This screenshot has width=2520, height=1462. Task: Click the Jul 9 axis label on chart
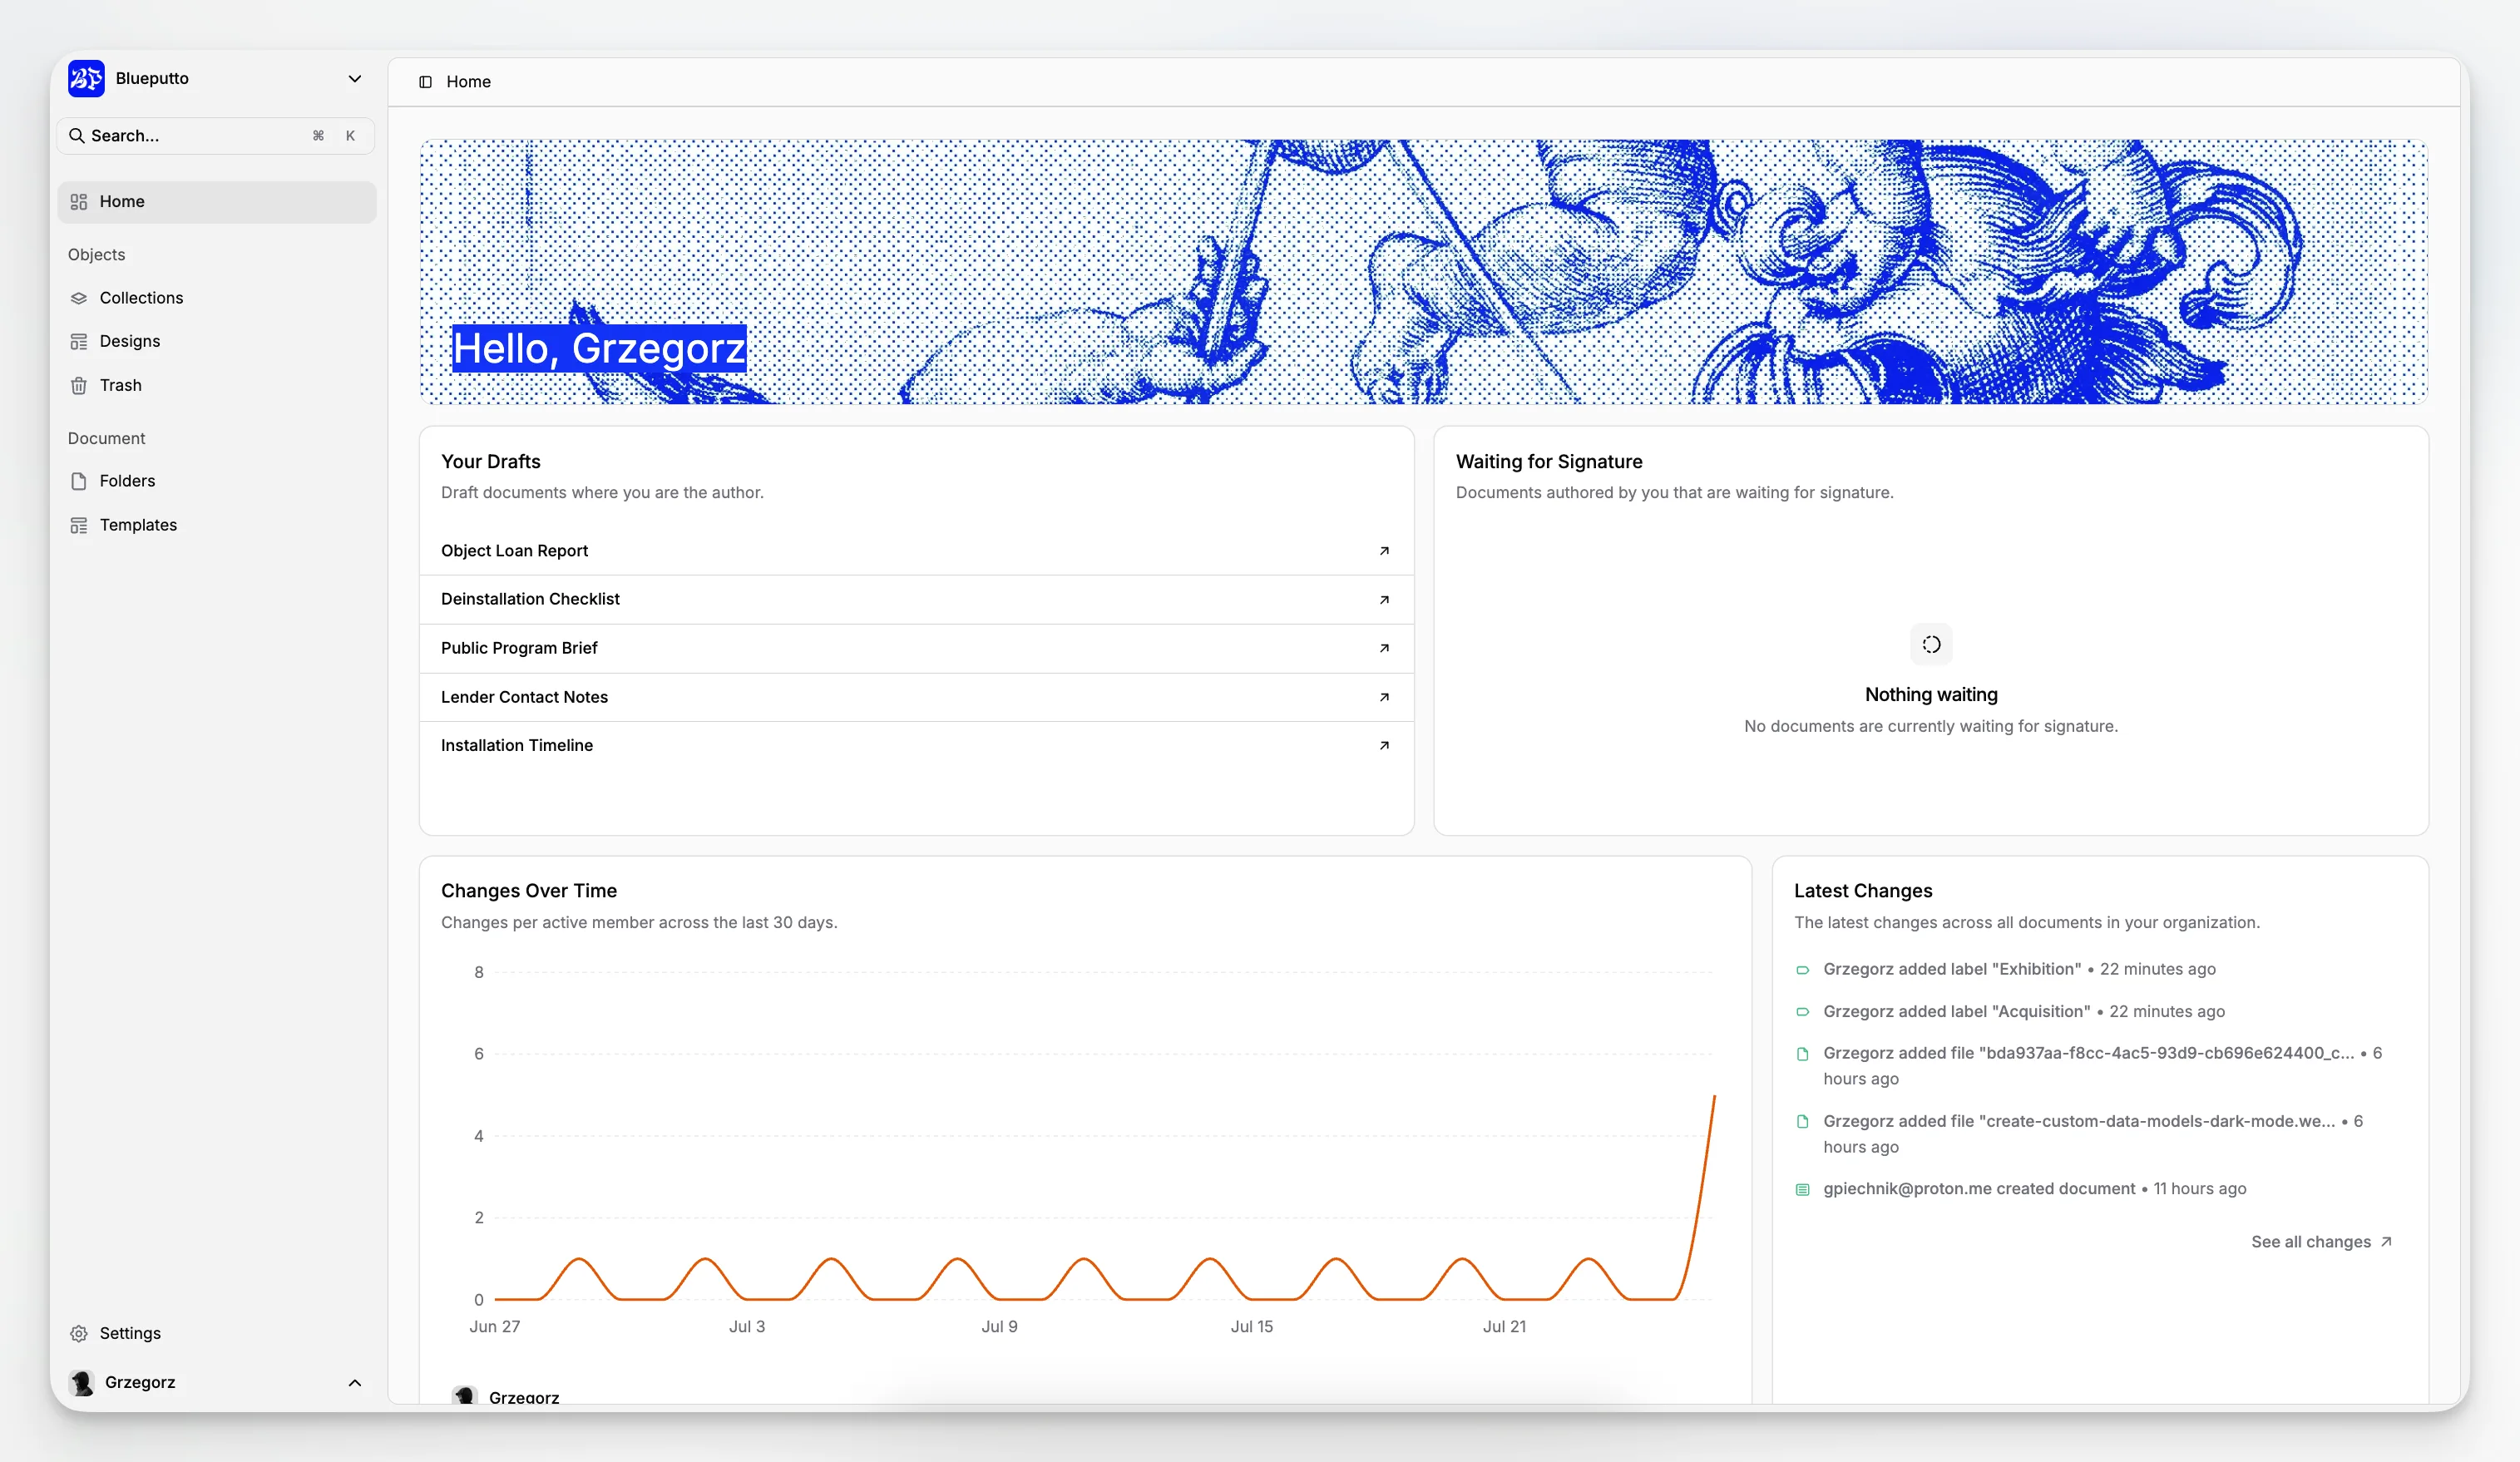click(x=999, y=1326)
